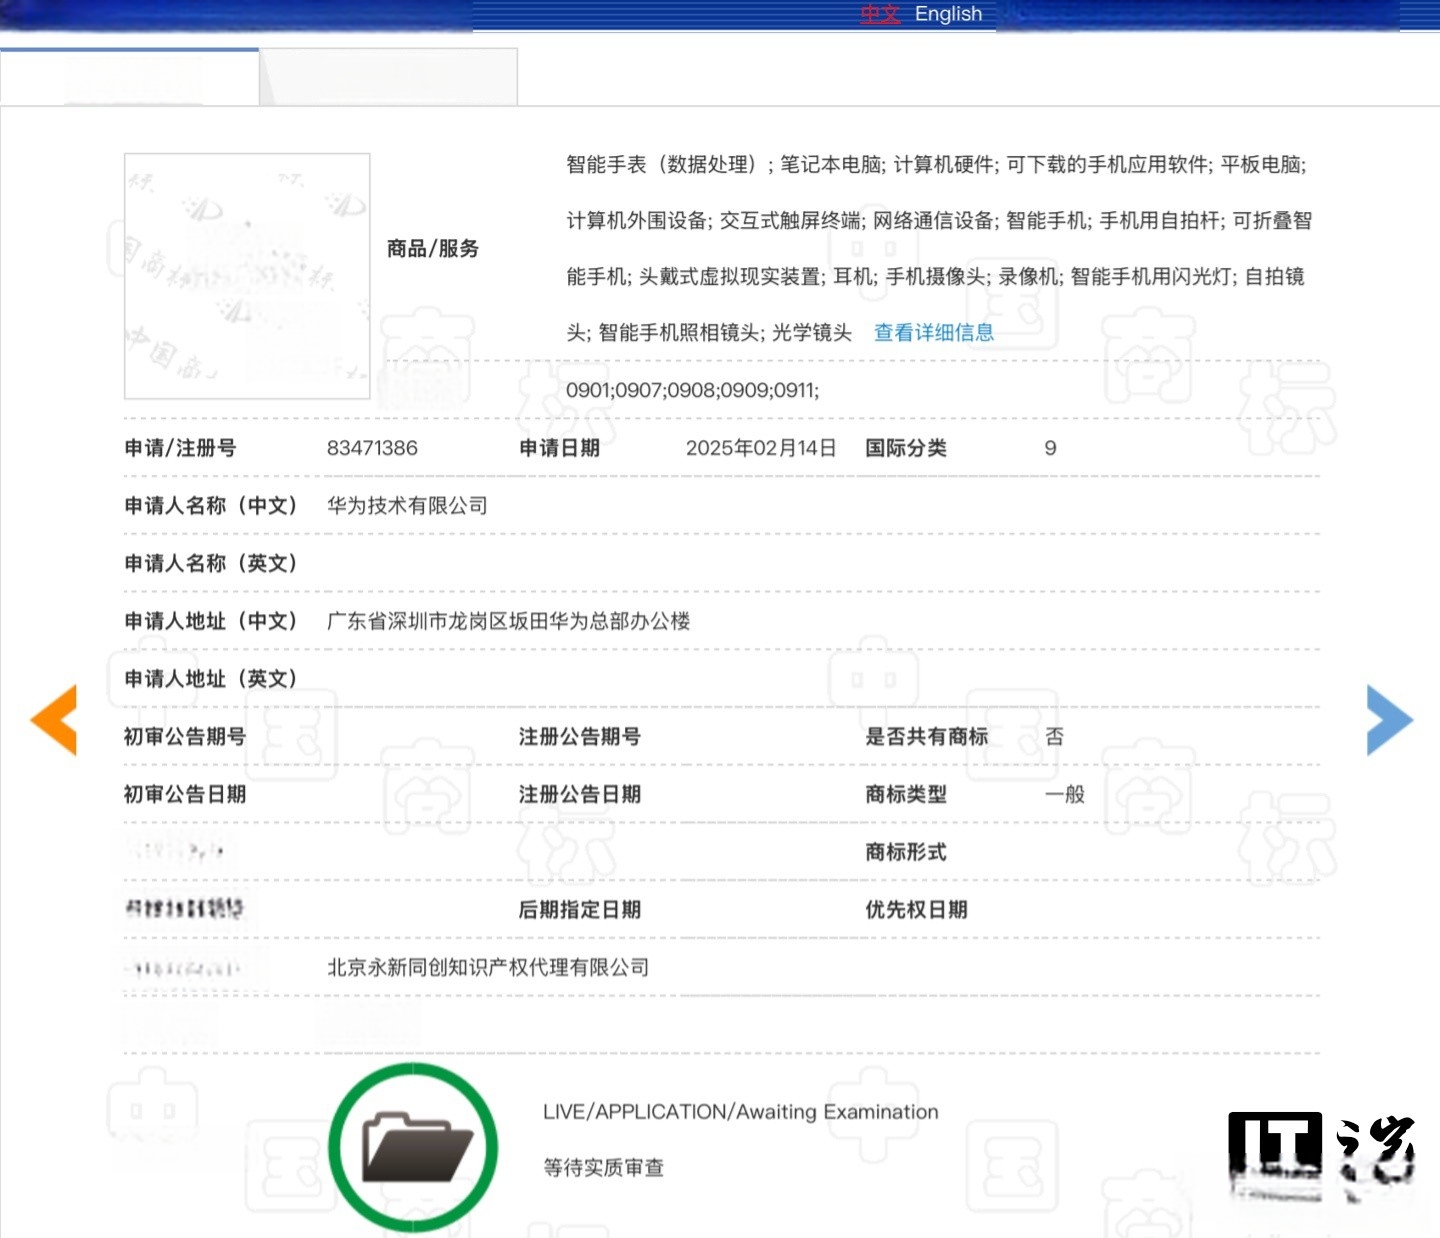
Task: Click goods text line starting 智能手表（数据处理）
Action: [937, 165]
